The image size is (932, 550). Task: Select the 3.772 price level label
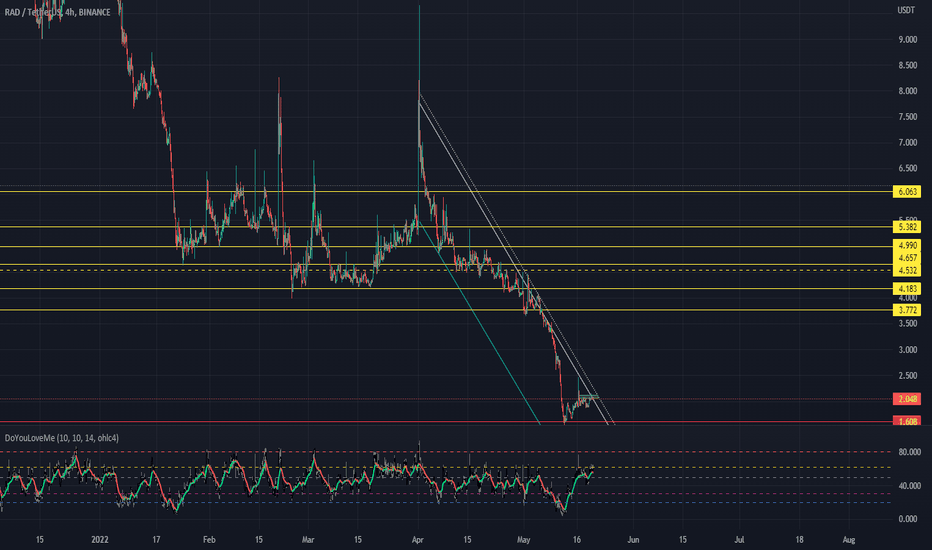coord(907,310)
